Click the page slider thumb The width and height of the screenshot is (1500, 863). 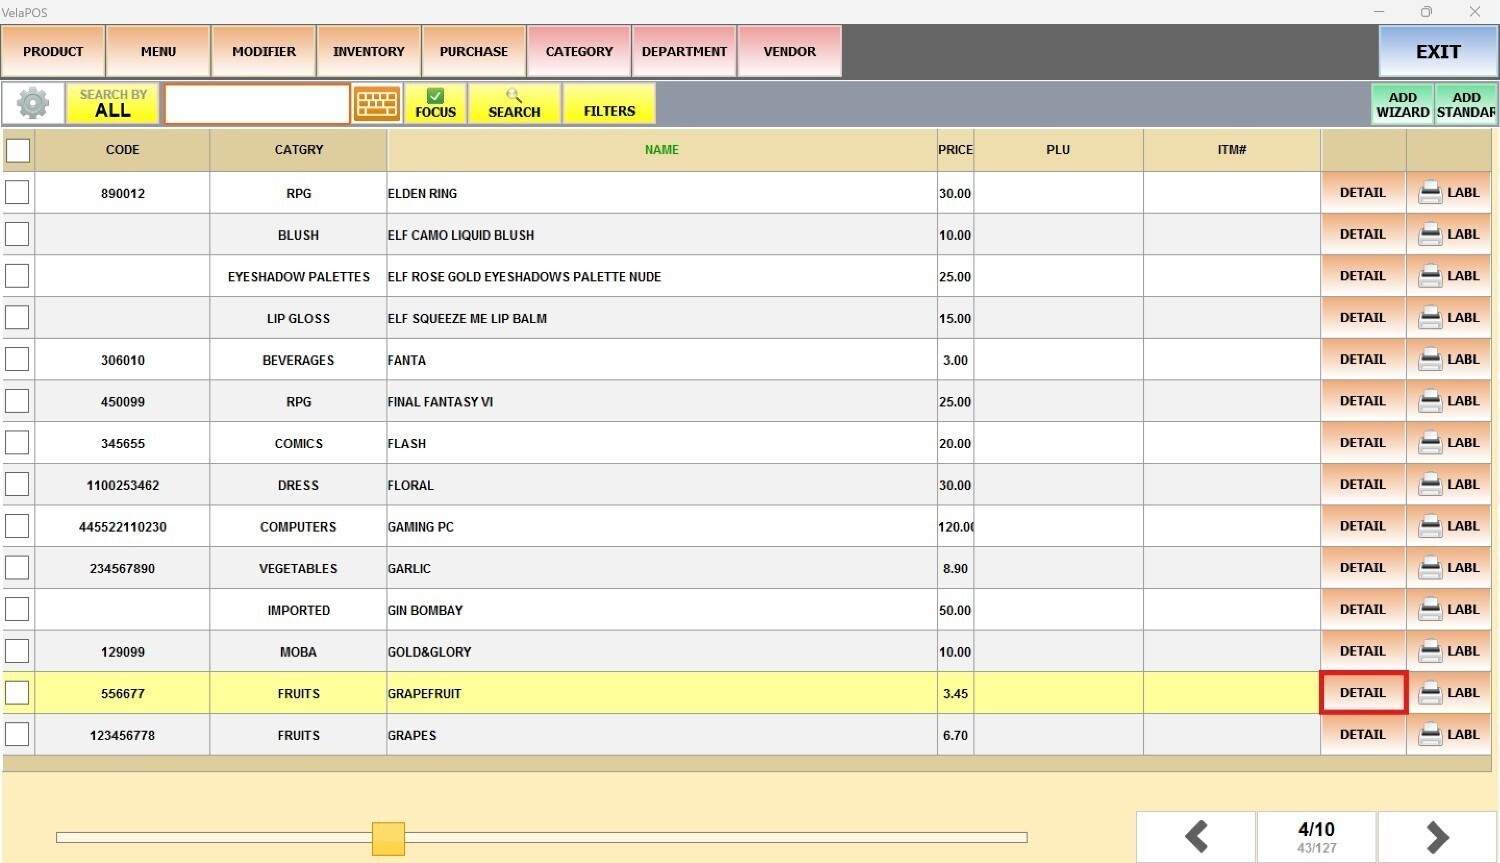(388, 838)
